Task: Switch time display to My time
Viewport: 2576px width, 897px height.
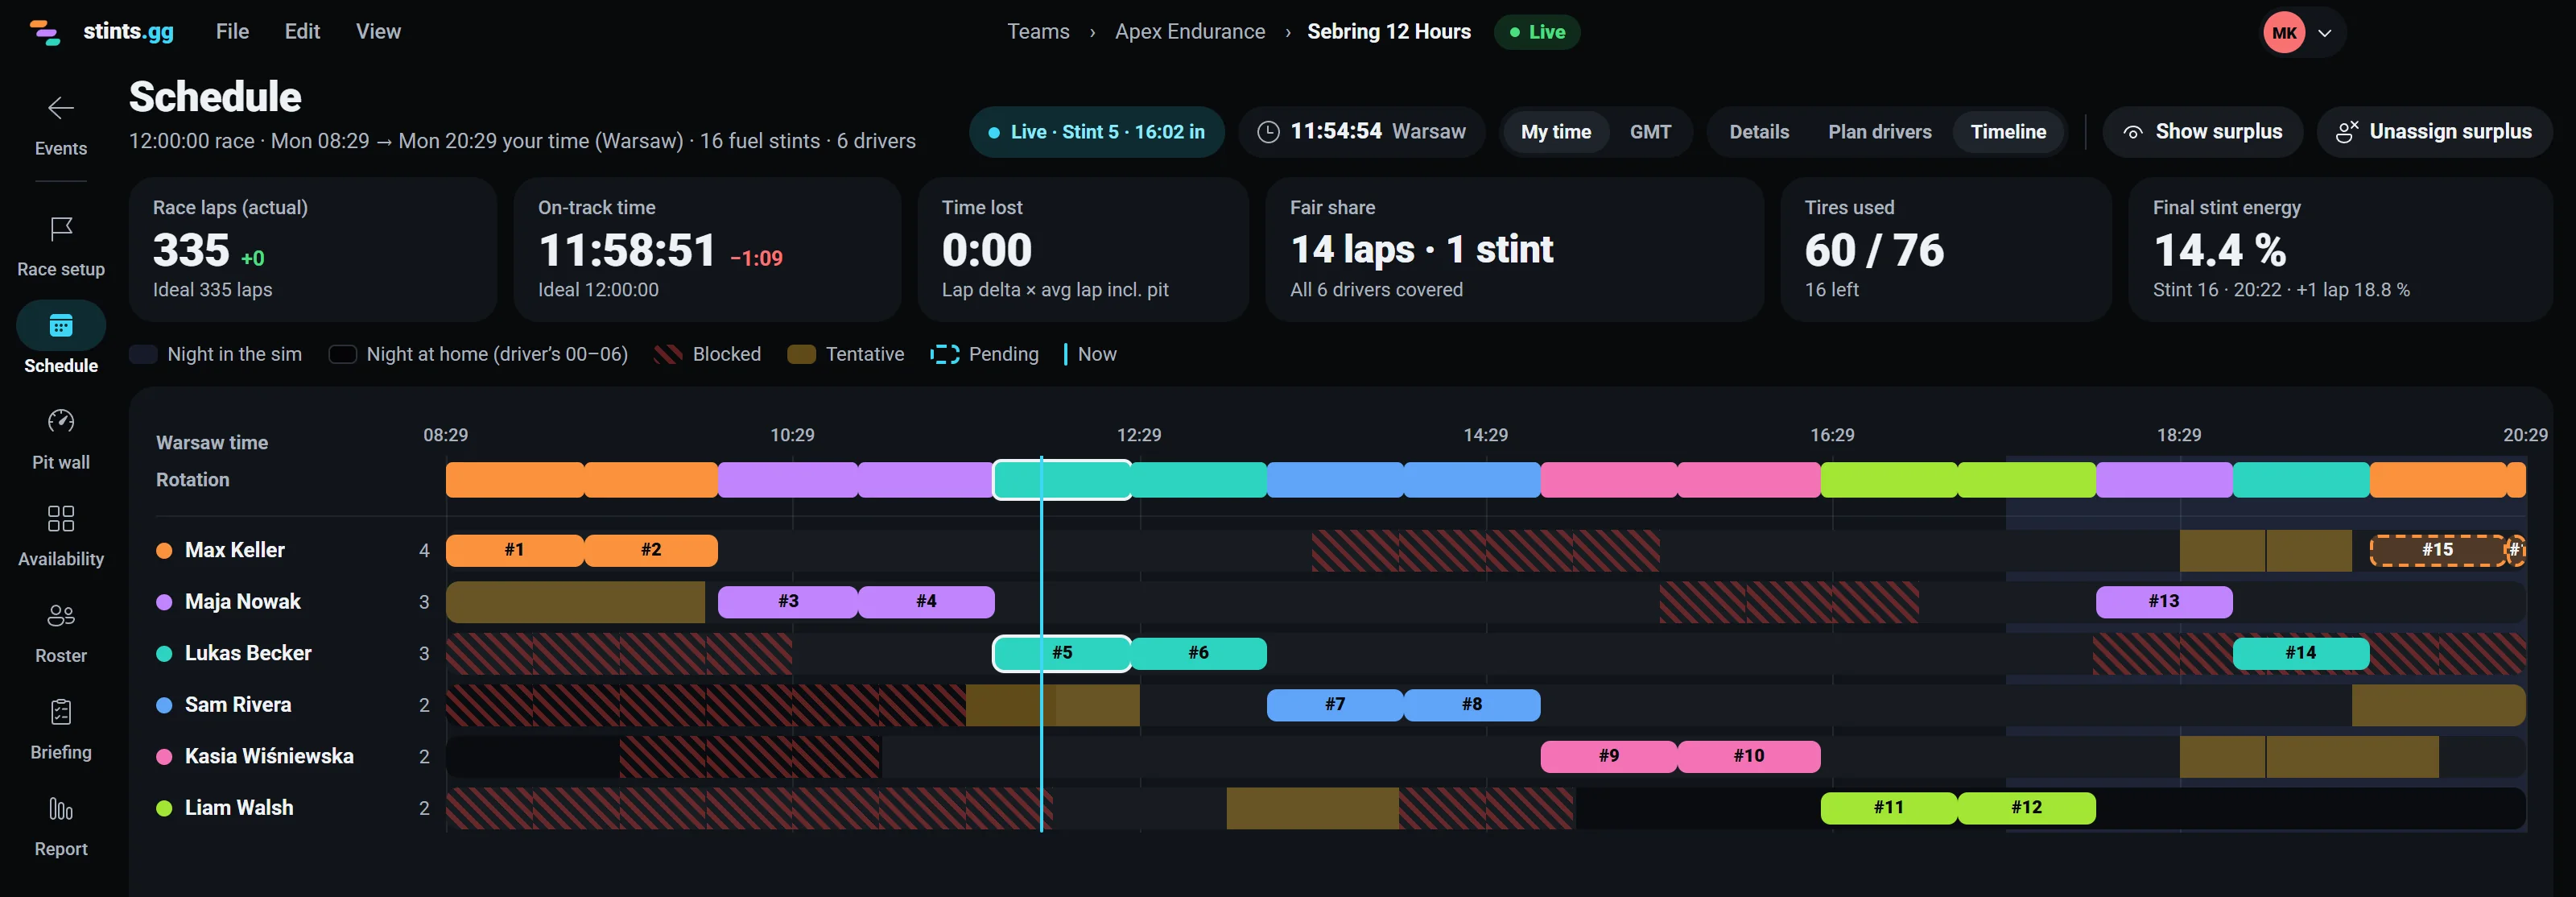Action: [x=1555, y=132]
